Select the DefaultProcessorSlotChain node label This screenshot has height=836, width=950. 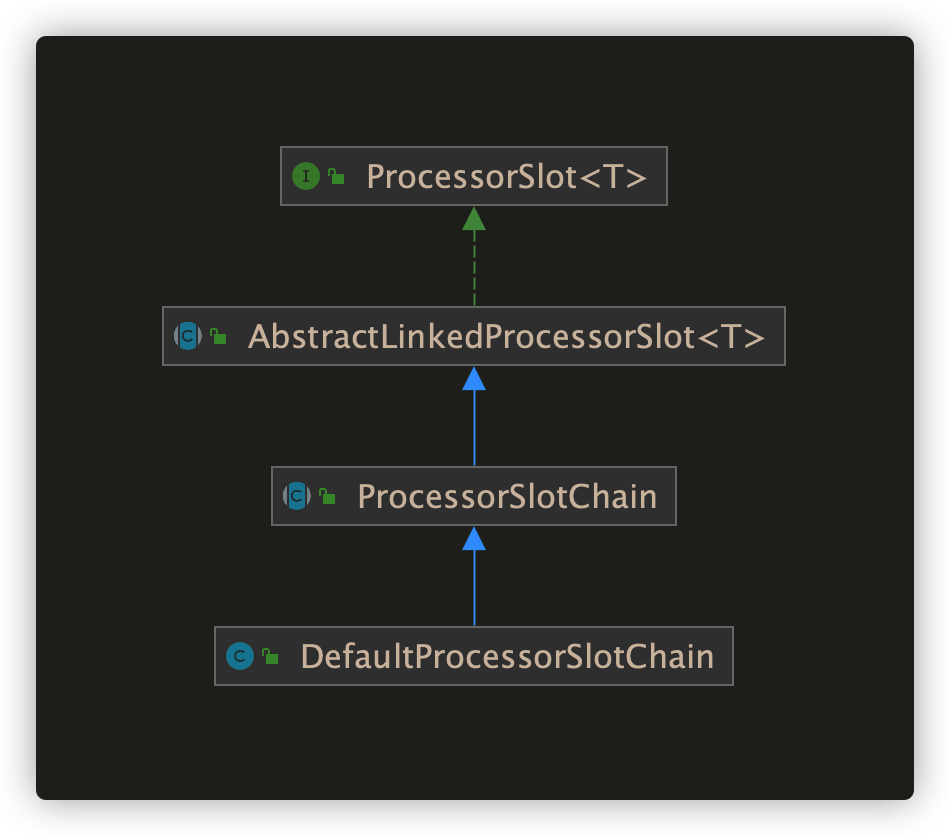click(507, 657)
